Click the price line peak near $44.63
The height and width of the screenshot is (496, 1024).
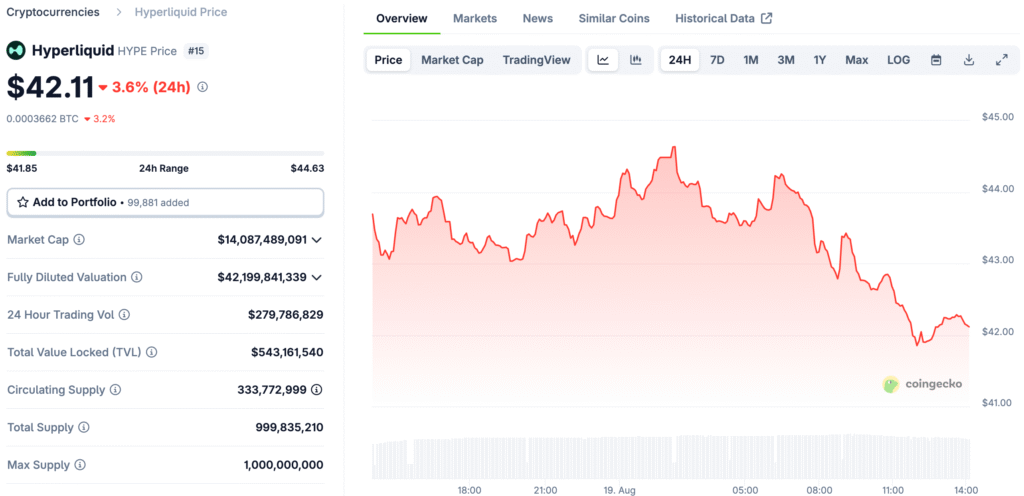(674, 147)
